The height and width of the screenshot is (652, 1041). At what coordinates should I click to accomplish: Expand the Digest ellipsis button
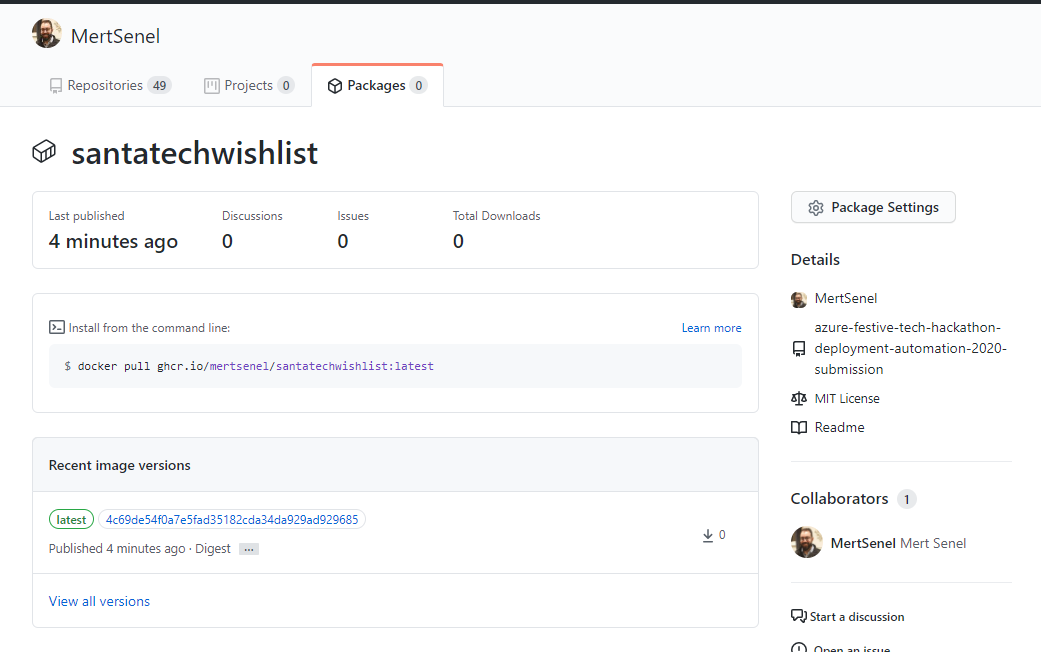coord(249,549)
